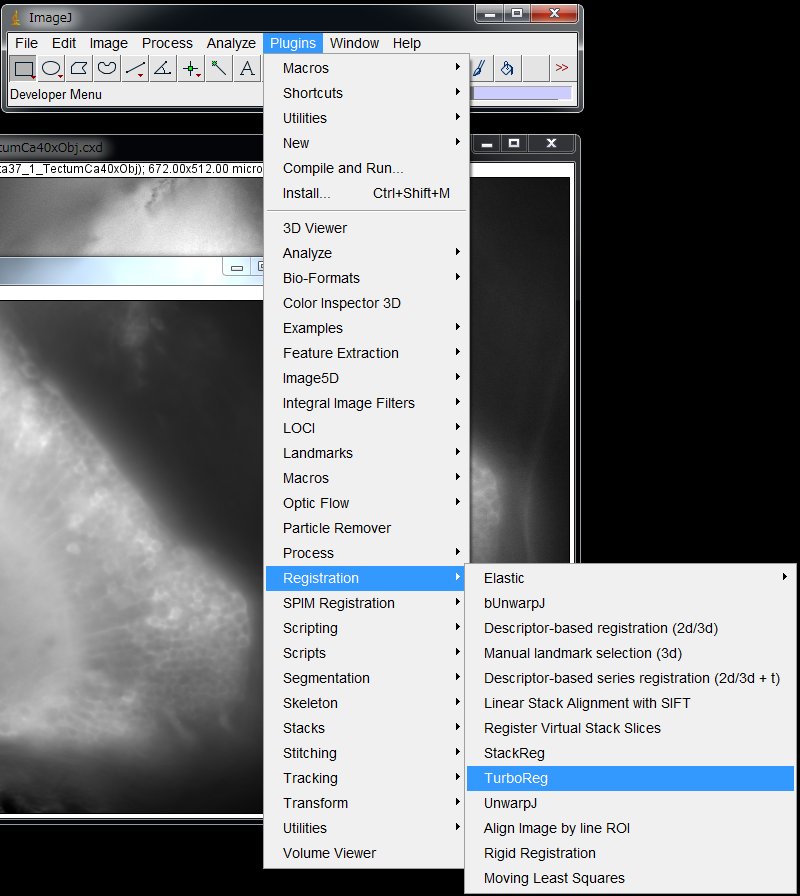This screenshot has height=896, width=800.
Task: Choose Align Image by line ROI
Action: (x=631, y=829)
